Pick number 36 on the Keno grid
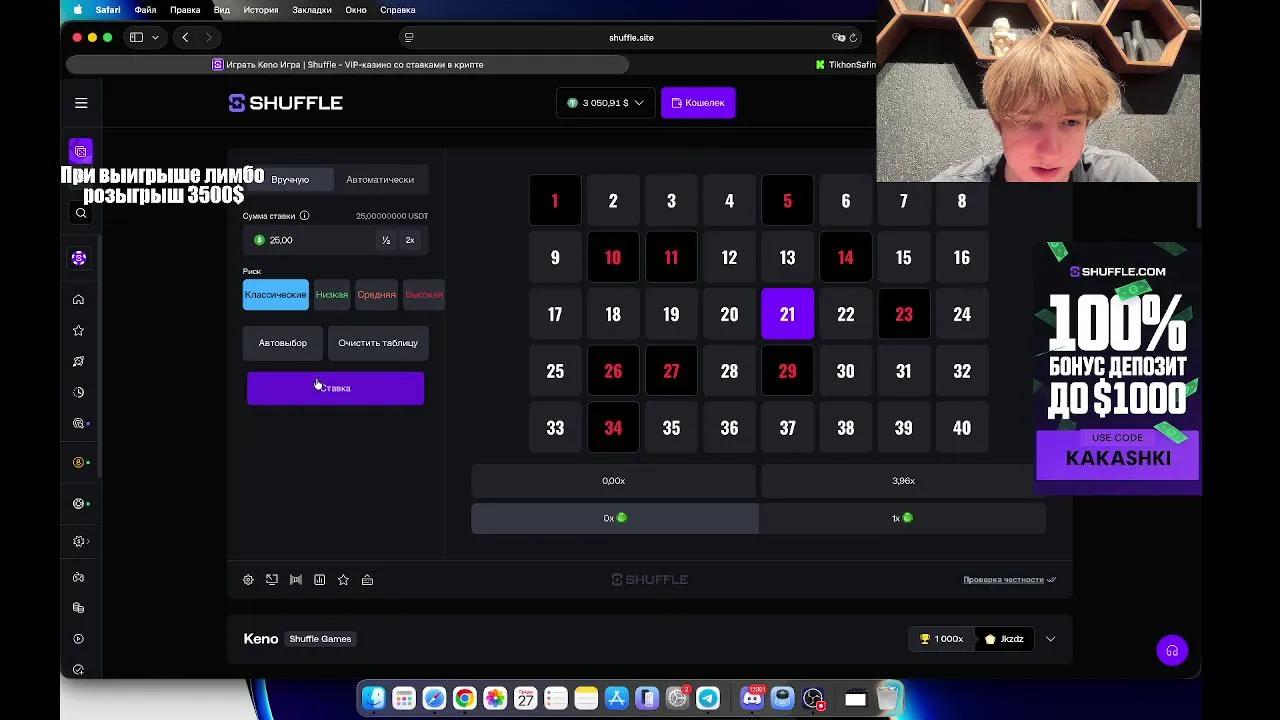This screenshot has height=720, width=1280. tap(730, 428)
